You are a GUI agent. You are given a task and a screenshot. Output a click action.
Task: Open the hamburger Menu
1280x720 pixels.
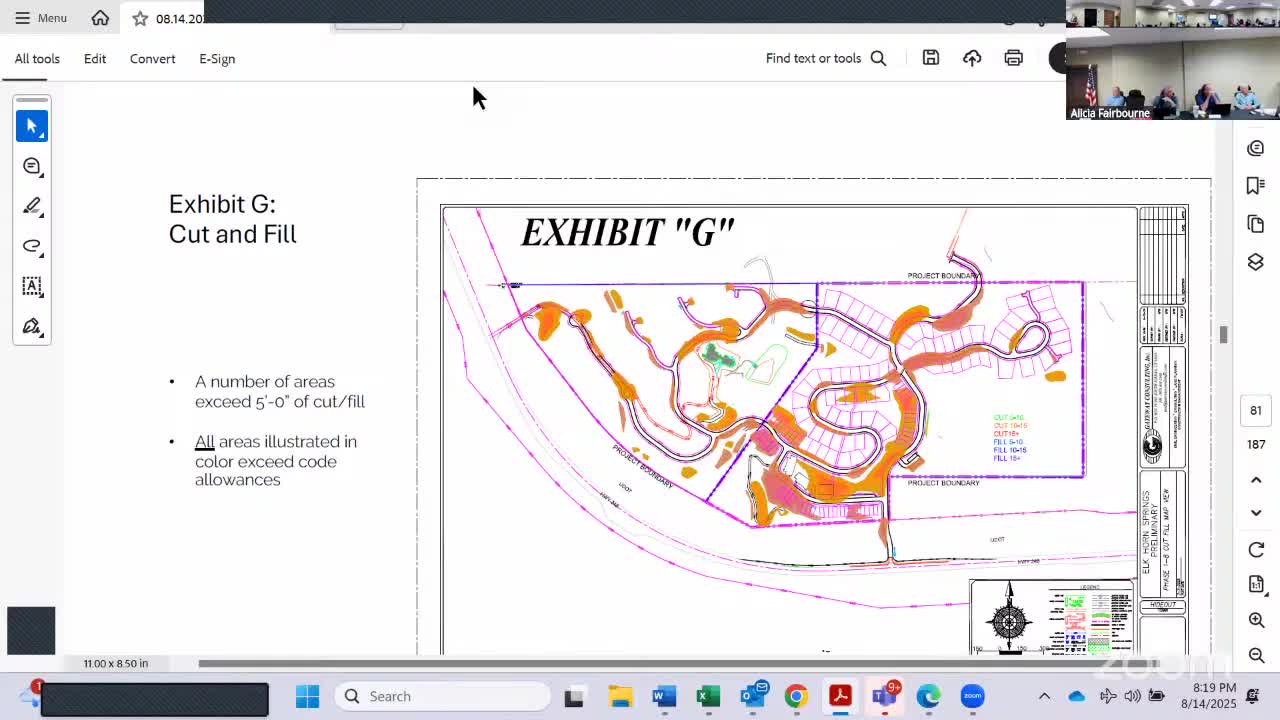click(40, 18)
